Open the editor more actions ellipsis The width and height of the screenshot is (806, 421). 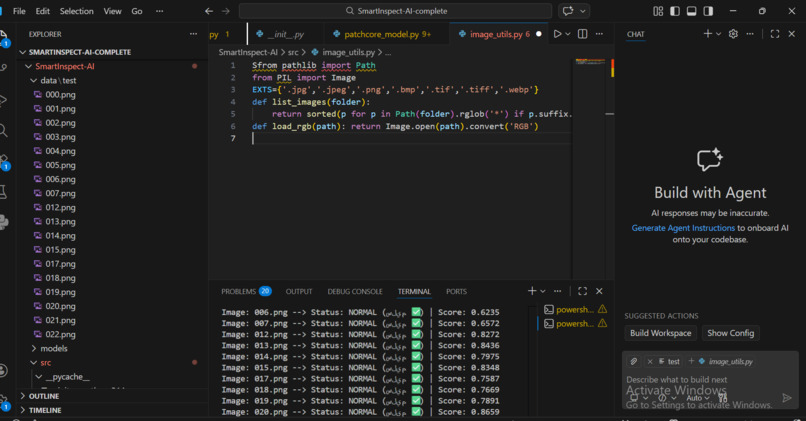599,34
